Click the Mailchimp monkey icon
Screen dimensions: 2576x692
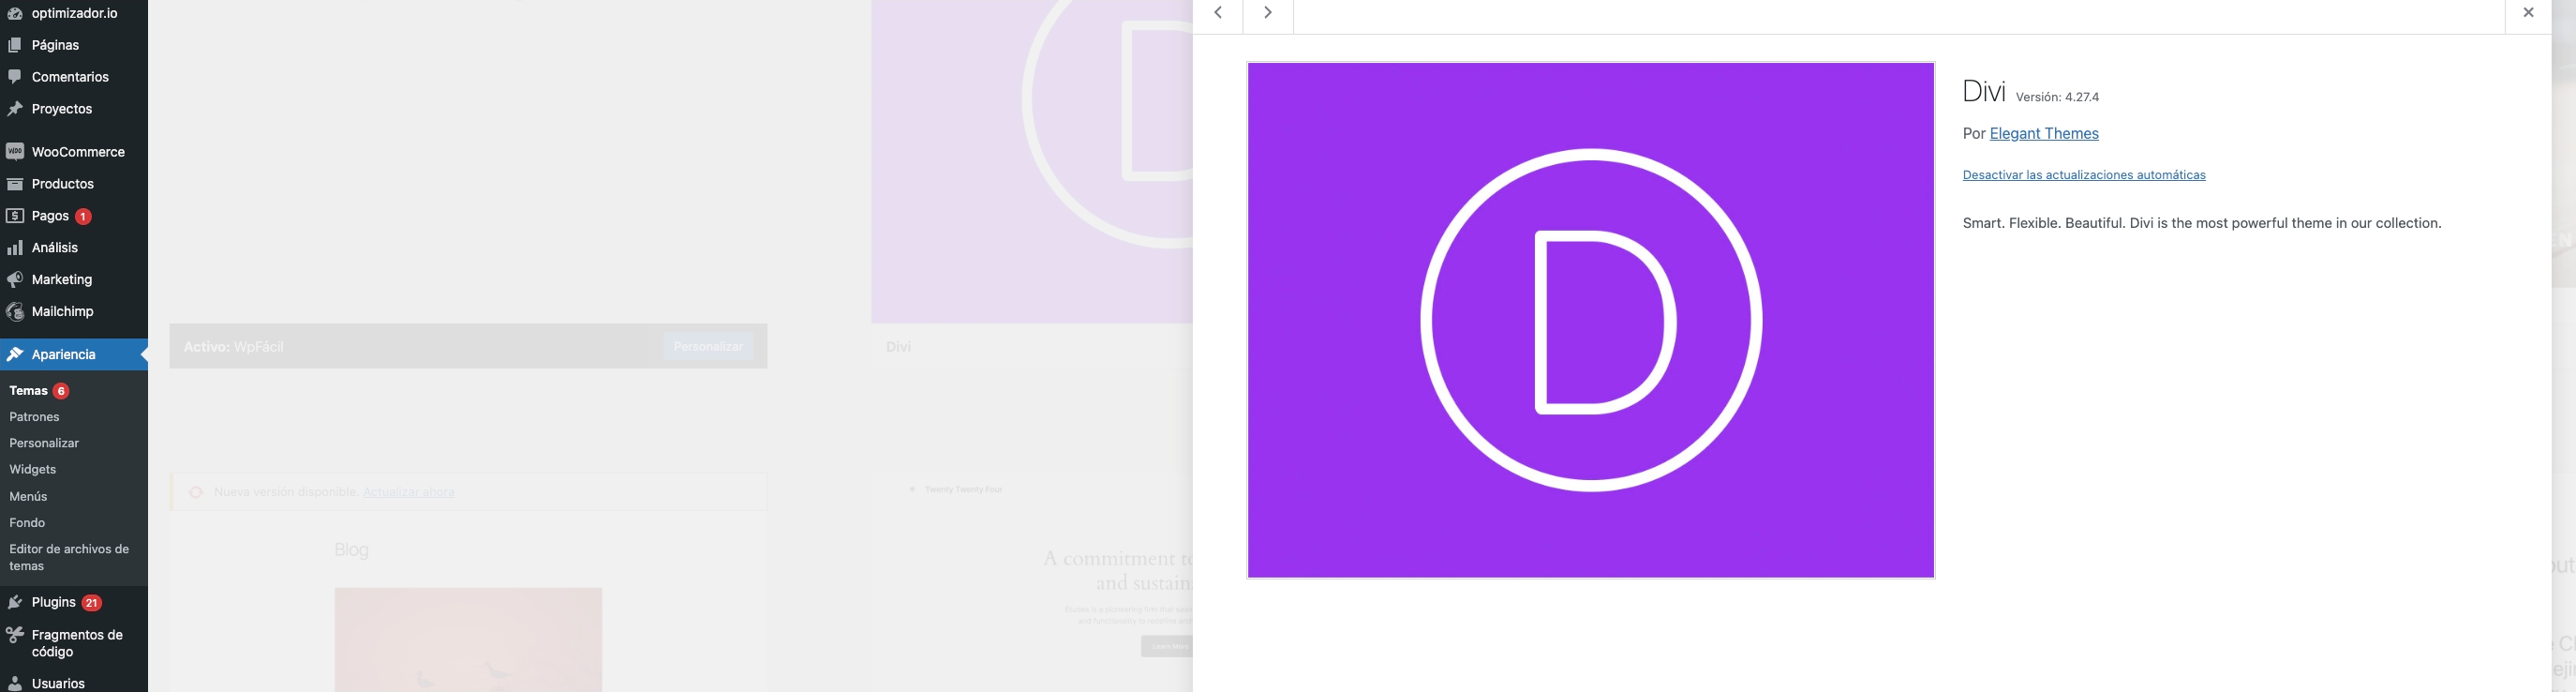pos(15,312)
